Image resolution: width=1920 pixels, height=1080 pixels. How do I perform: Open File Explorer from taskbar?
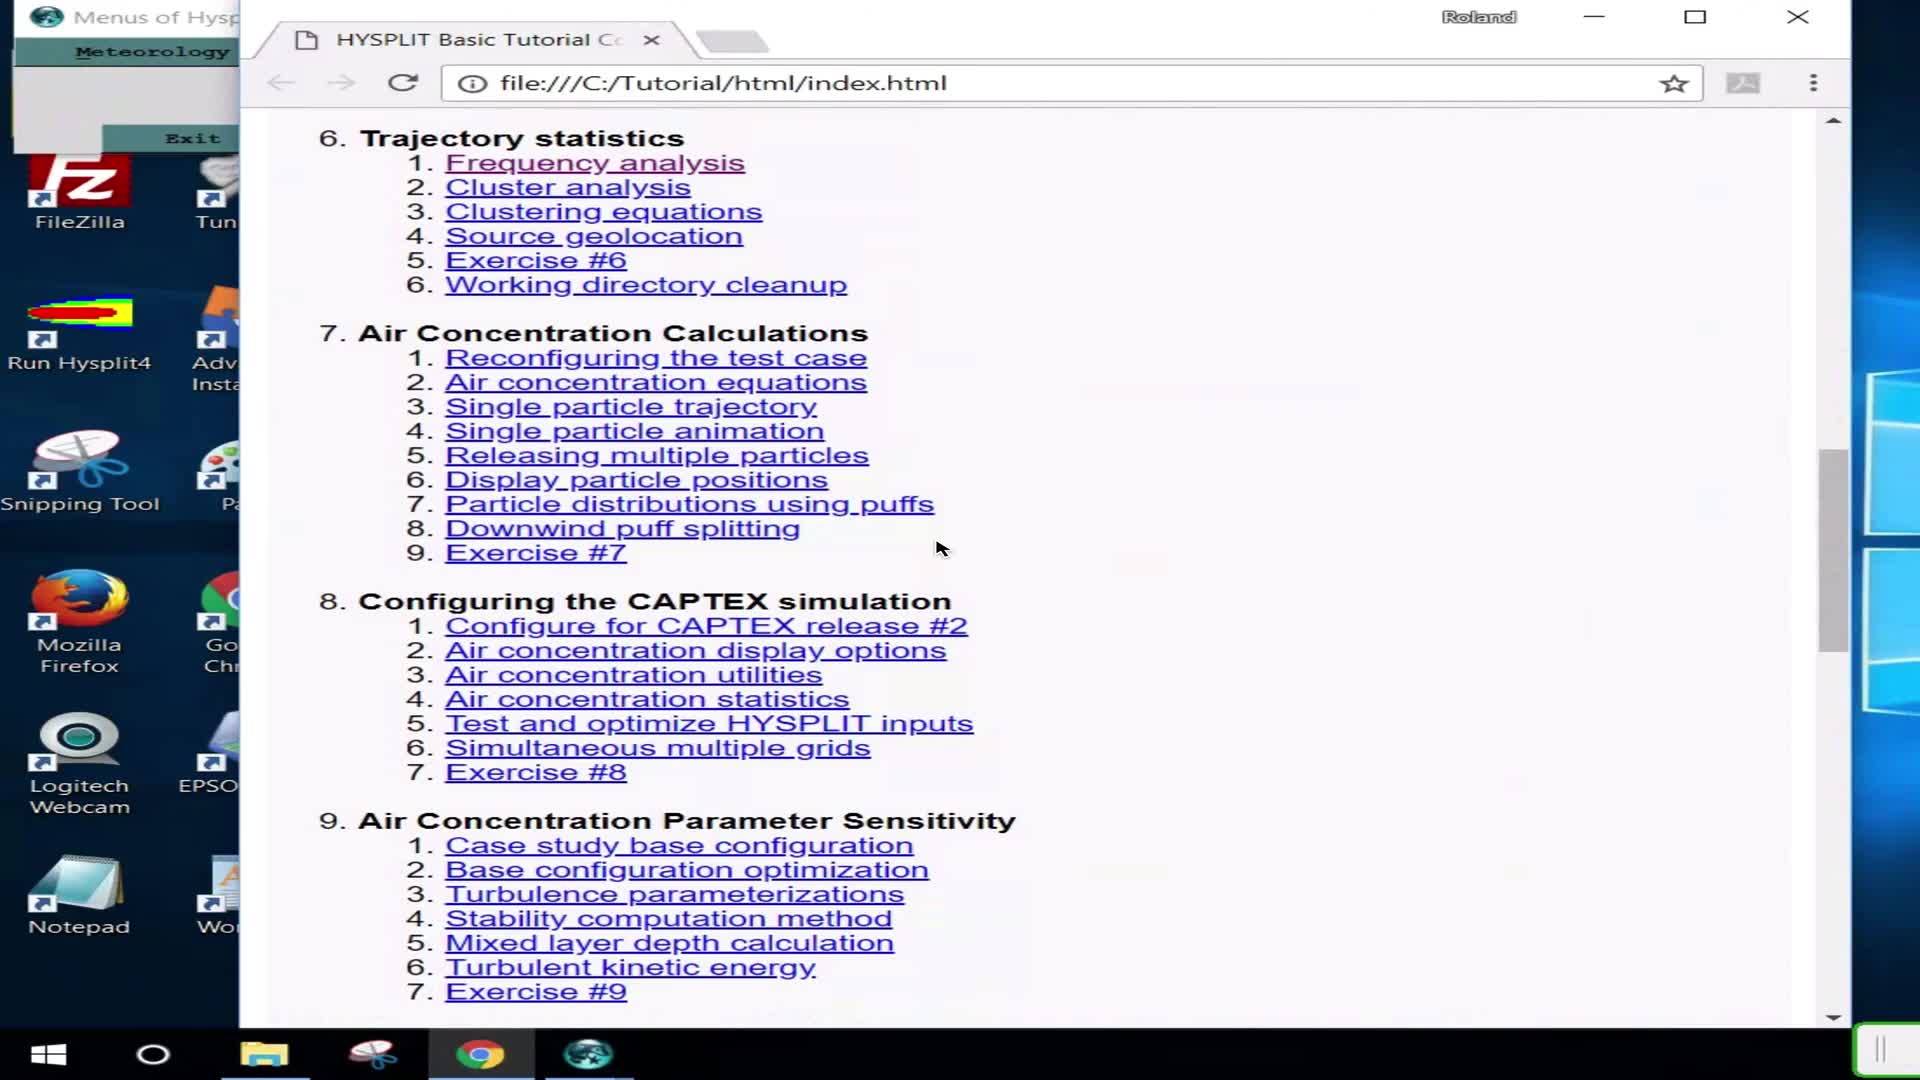tap(264, 1054)
